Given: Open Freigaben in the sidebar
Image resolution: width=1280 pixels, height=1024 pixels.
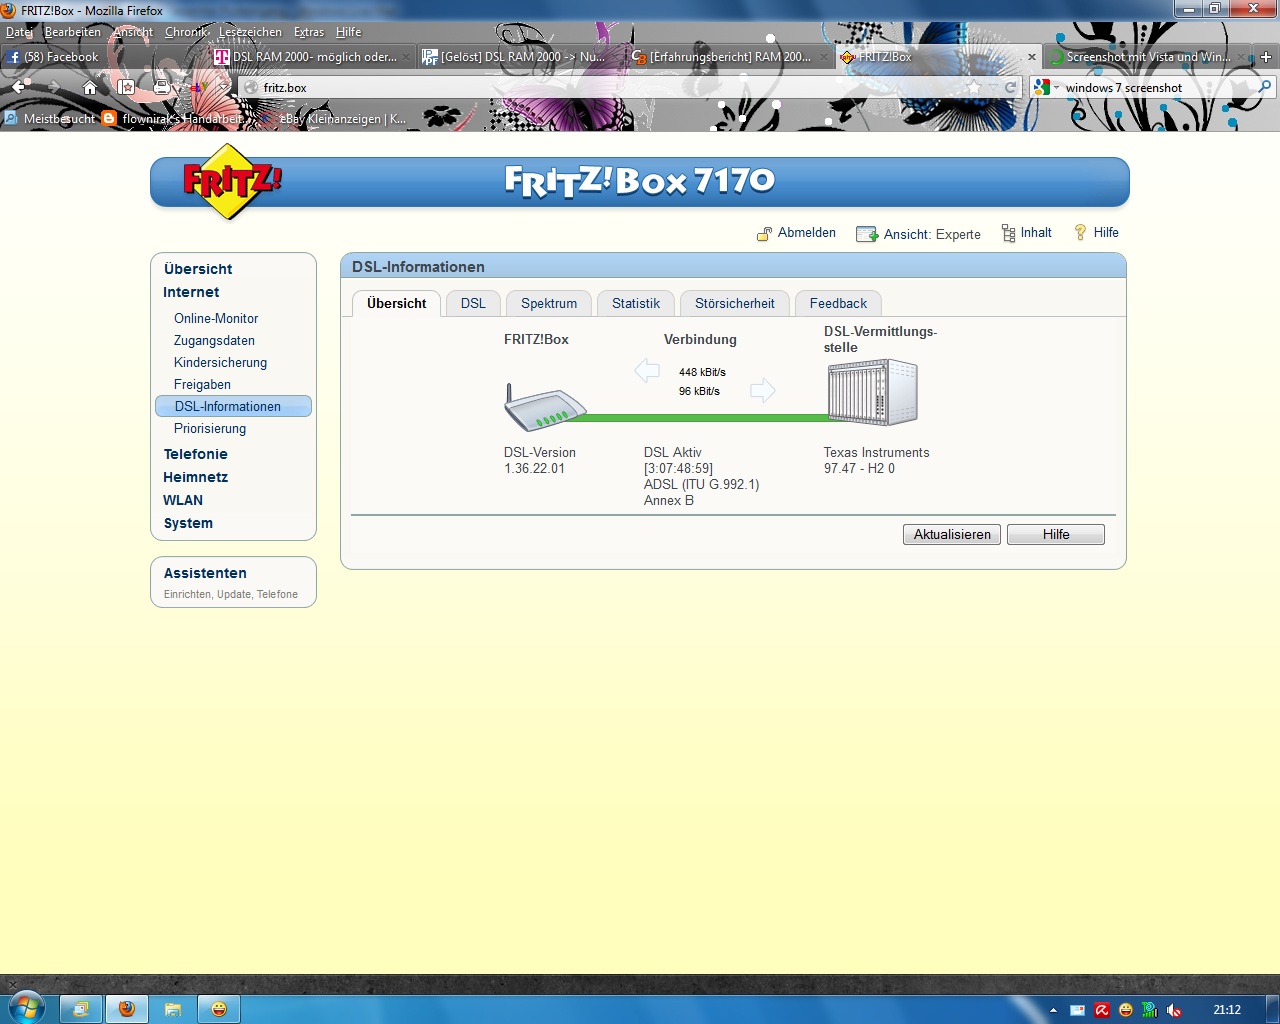Looking at the screenshot, I should coord(202,384).
